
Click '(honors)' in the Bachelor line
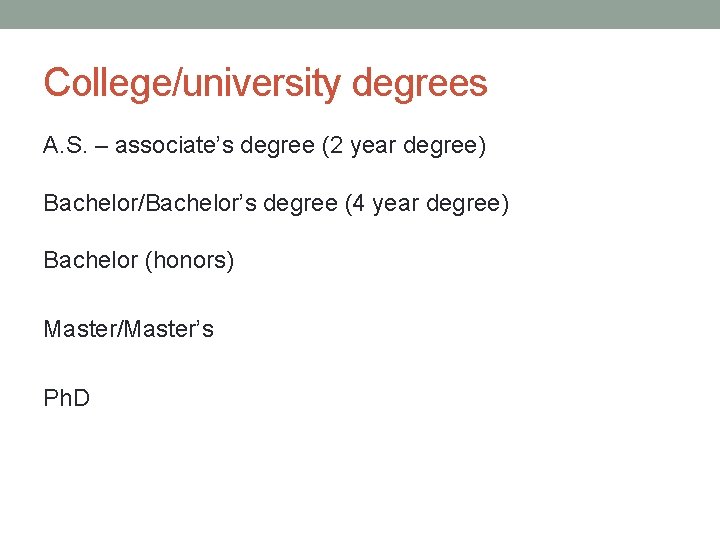[x=190, y=261]
